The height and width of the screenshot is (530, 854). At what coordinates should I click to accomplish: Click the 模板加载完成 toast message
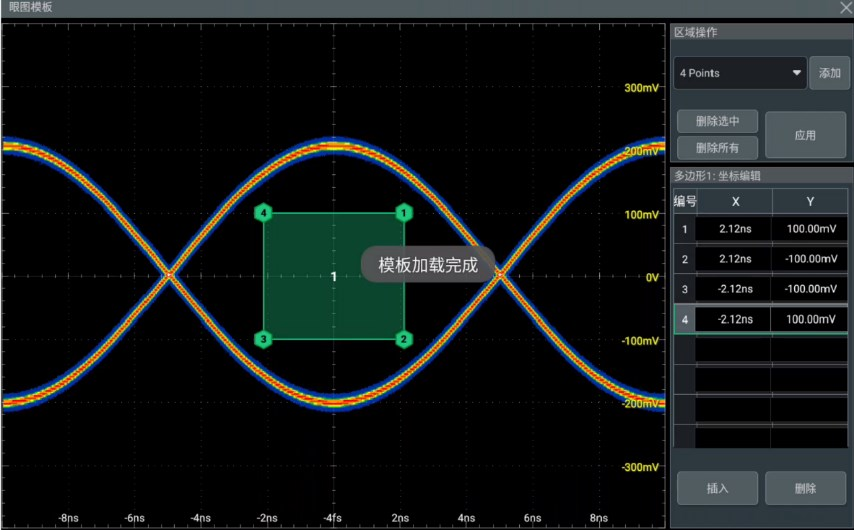pyautogui.click(x=428, y=265)
